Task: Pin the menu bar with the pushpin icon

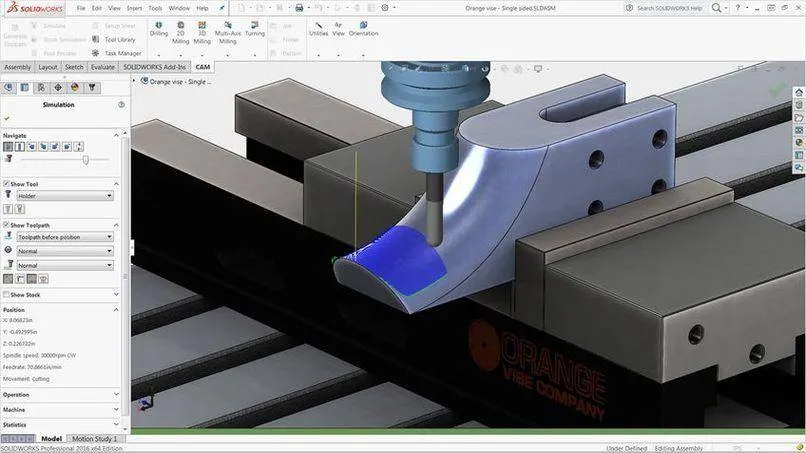Action: tap(222, 8)
